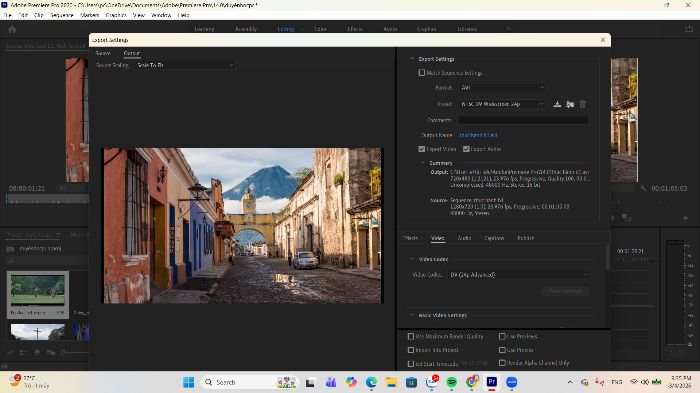This screenshot has width=700, height=393.
Task: Enable Use Maximum Render Quality
Action: pos(411,336)
